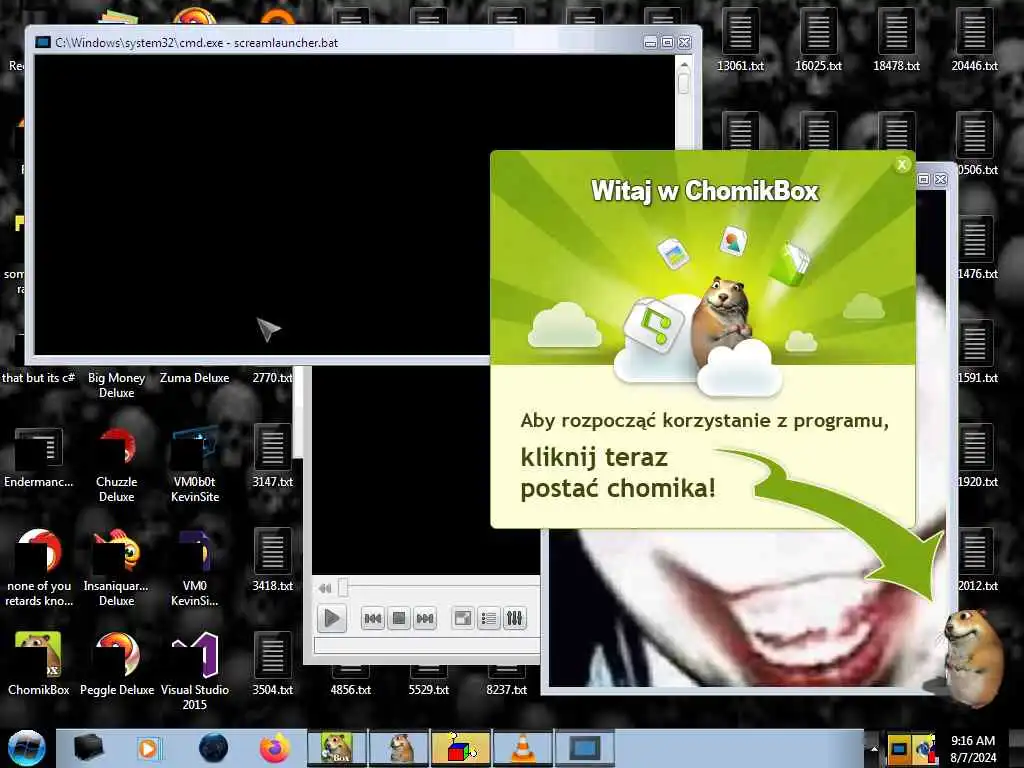Switch to ChomikBox Box taskbar button

pos(337,748)
